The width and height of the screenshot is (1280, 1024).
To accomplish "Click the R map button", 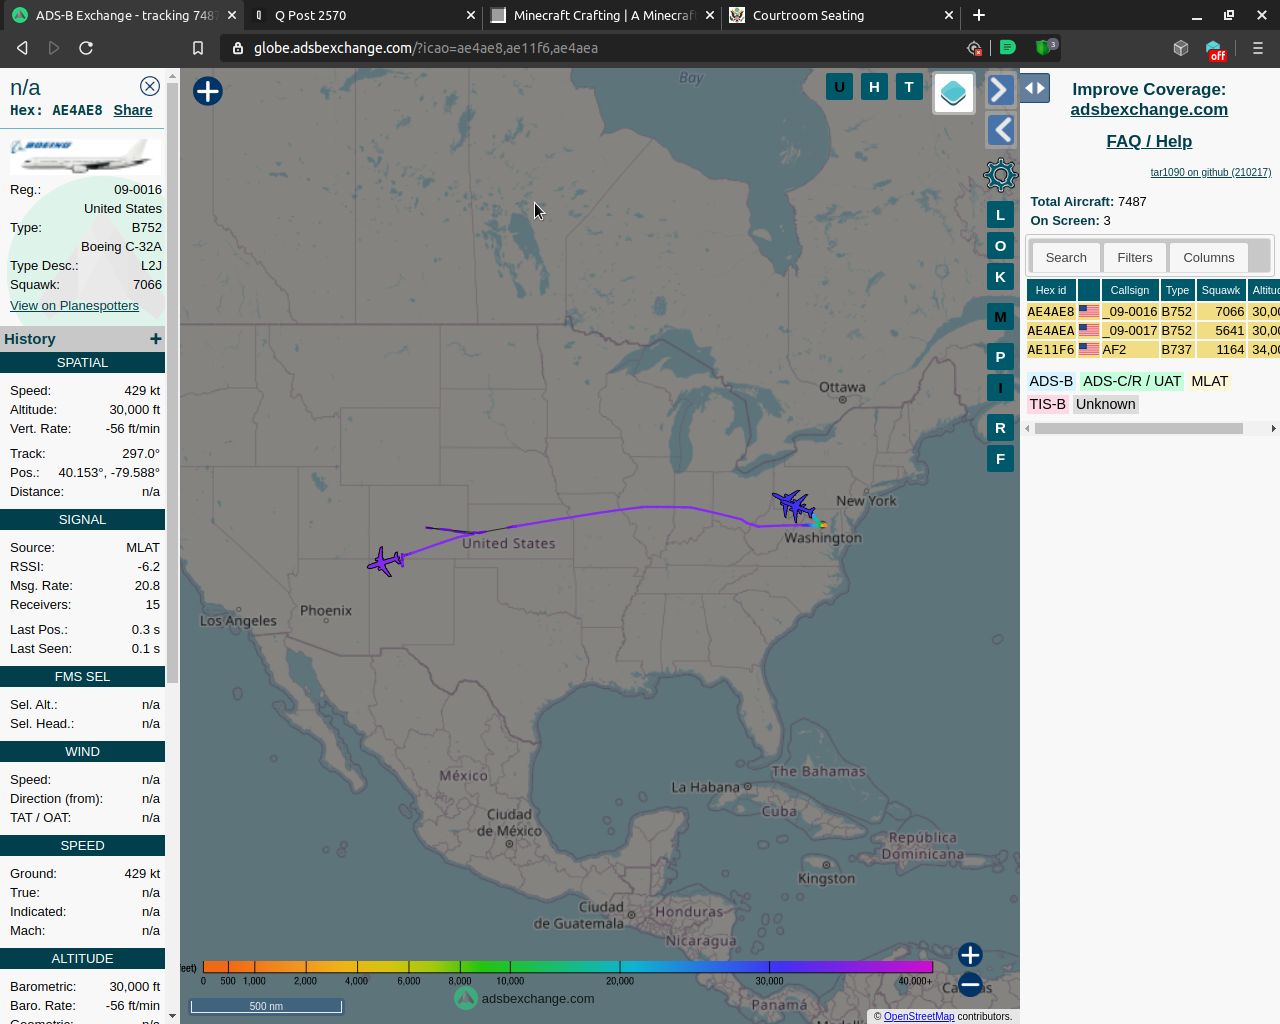I will click(1000, 428).
